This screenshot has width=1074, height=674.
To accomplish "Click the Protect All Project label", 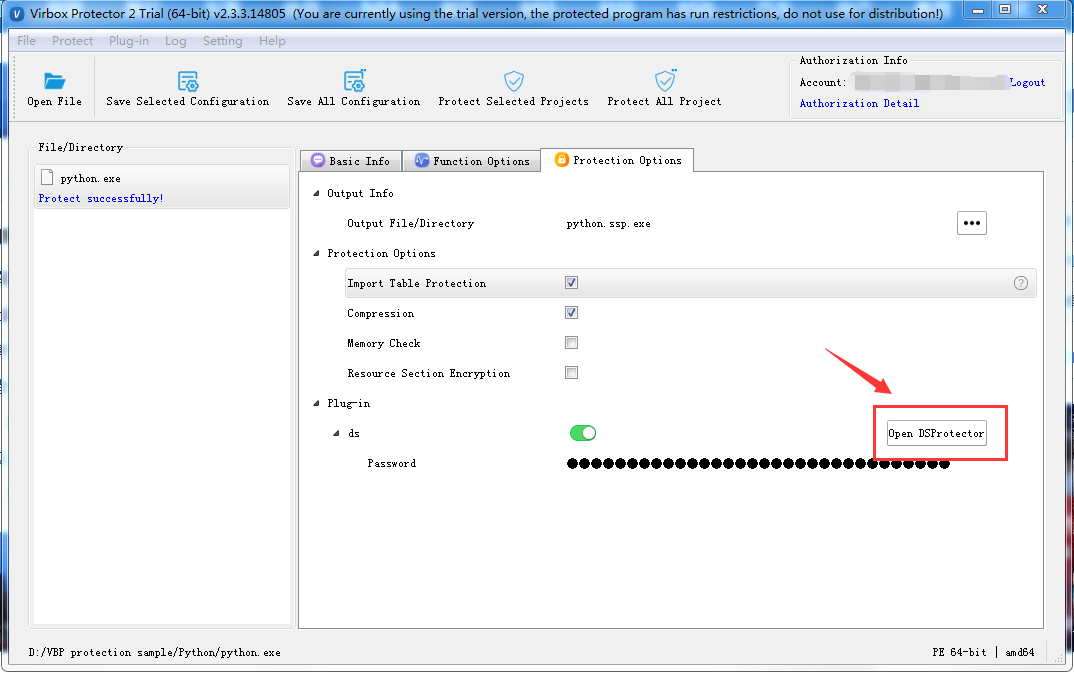I will (x=664, y=101).
